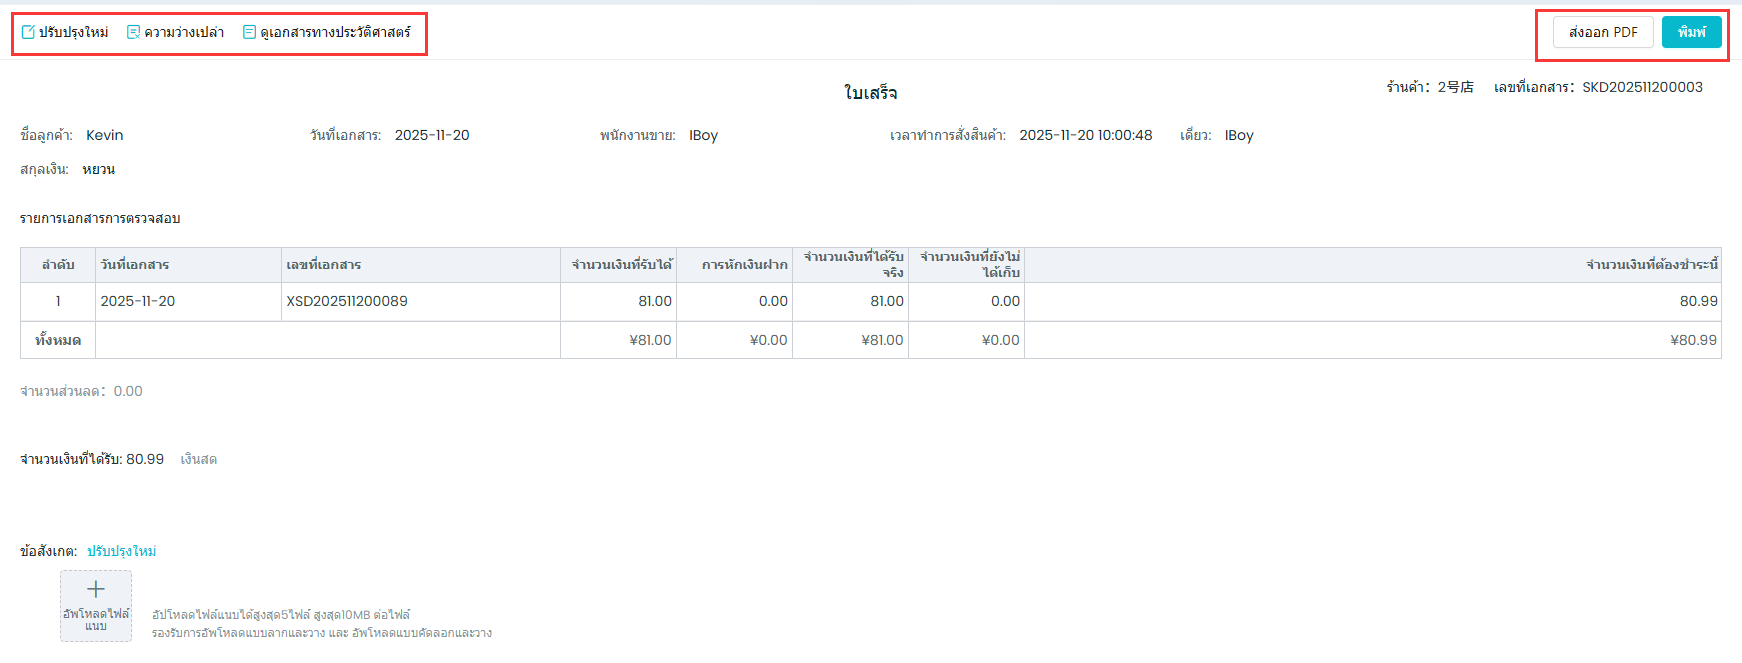
Task: Click ปรับปรุงใหม่ link beside ข้อสังเกต
Action: click(121, 551)
